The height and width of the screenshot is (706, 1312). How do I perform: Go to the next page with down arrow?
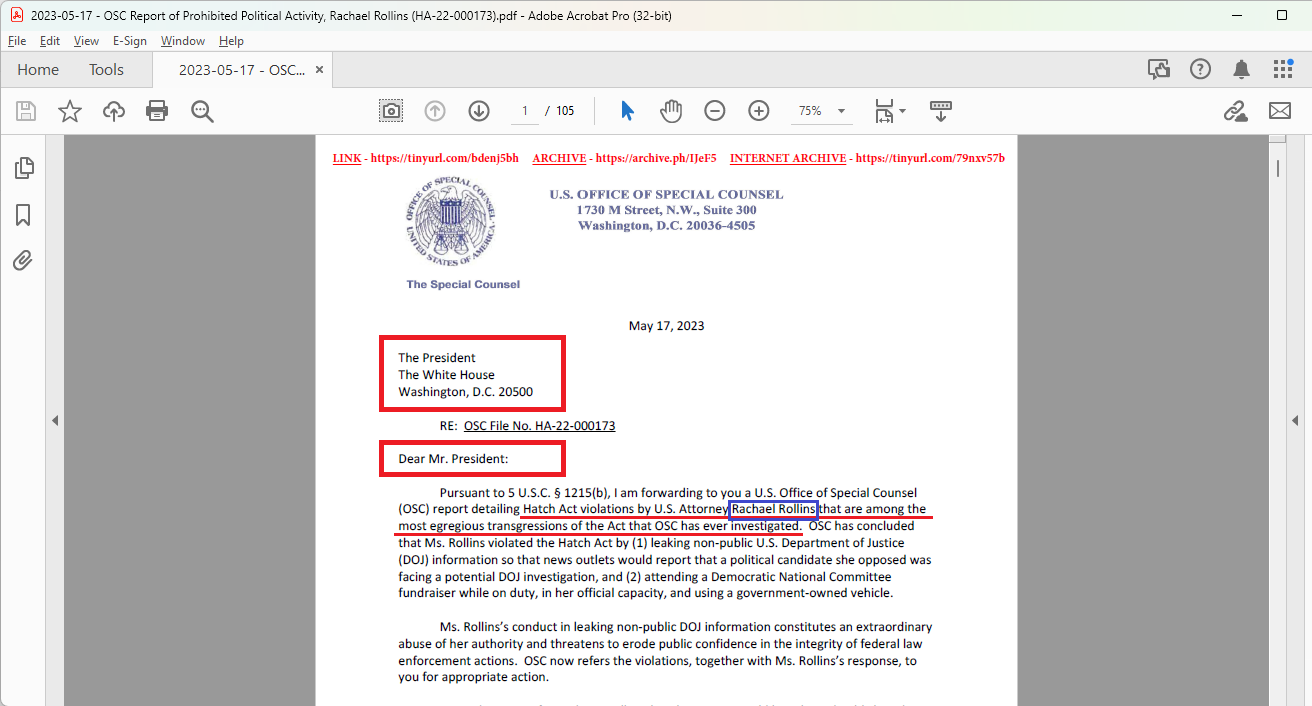point(479,111)
